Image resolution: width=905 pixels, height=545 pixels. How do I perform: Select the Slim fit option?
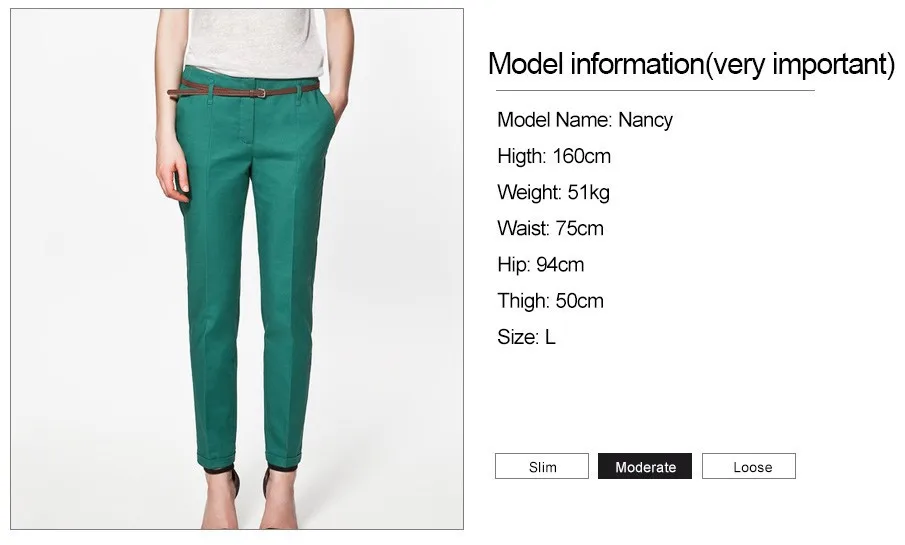point(541,466)
